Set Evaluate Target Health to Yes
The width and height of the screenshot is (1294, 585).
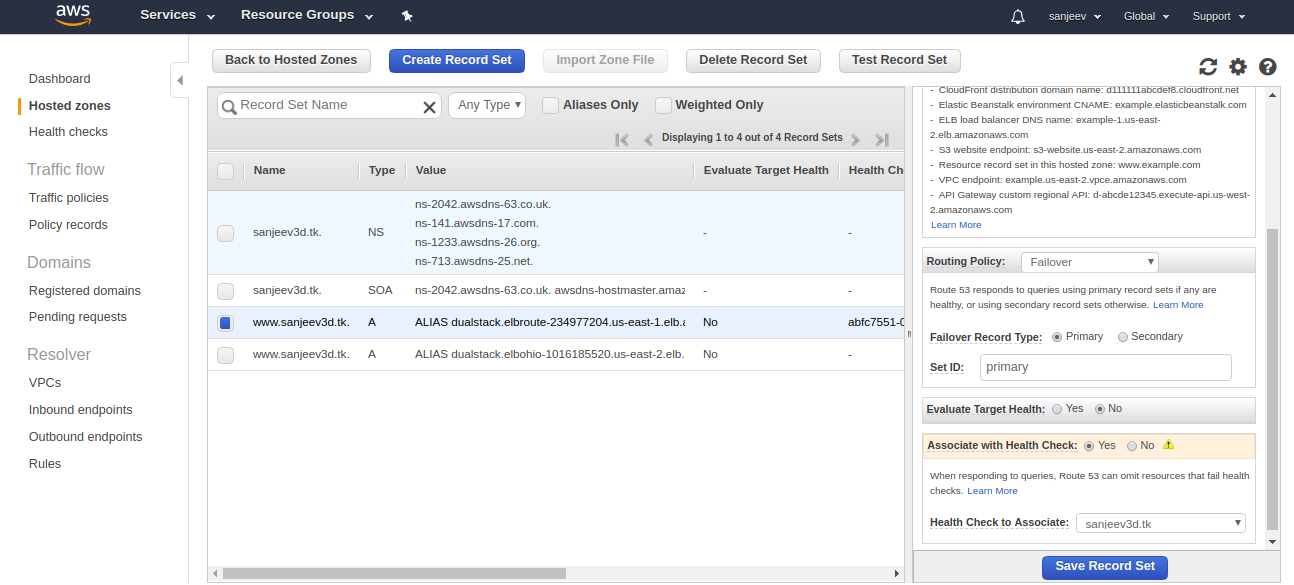tap(1056, 409)
